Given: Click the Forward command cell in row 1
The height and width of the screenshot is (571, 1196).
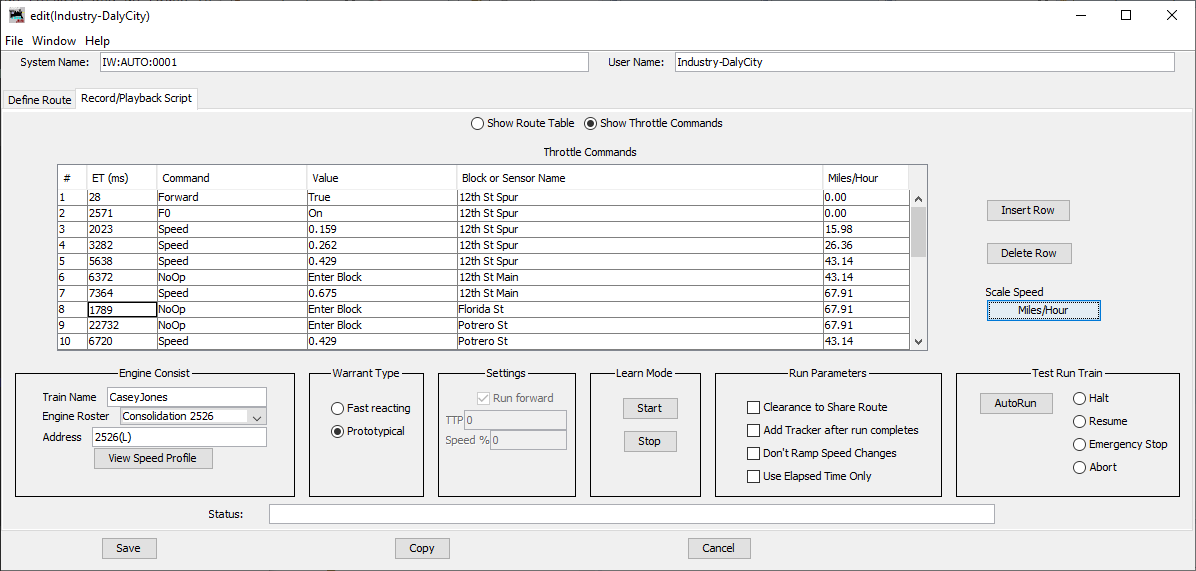Looking at the screenshot, I should pos(232,197).
